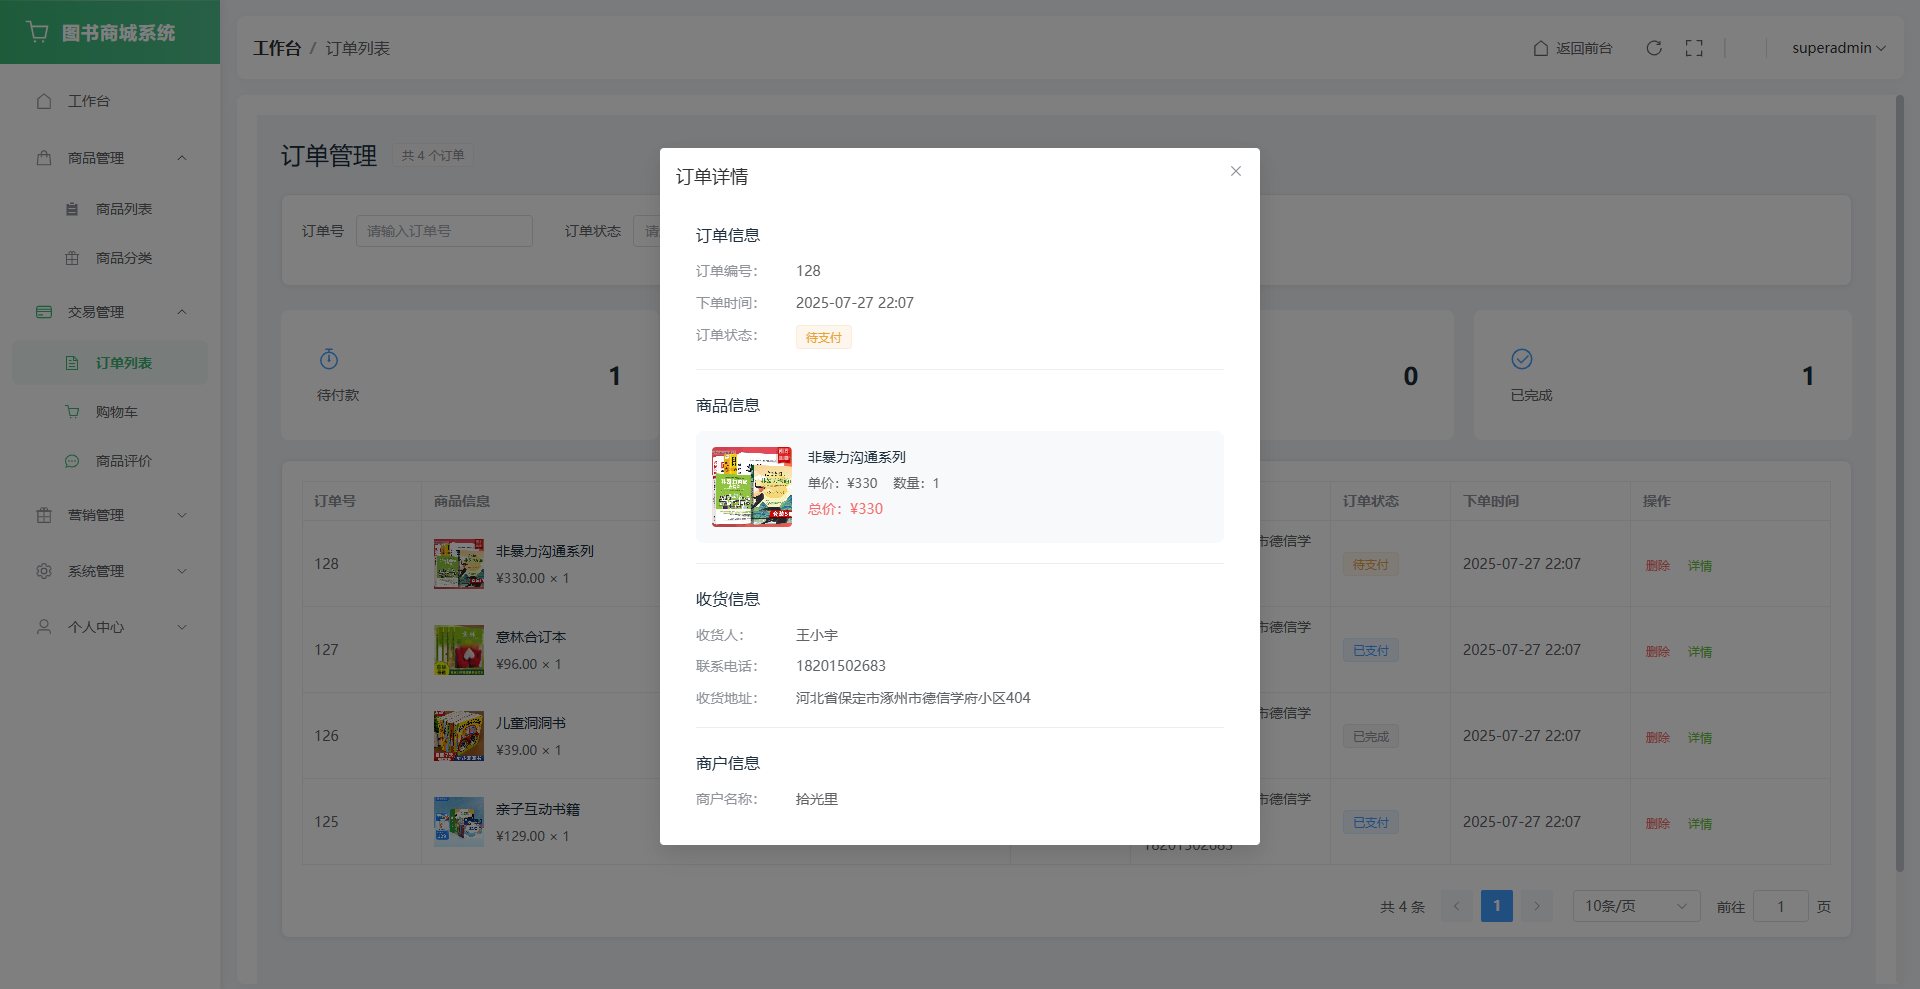Open the superadmin user dropdown

click(x=1838, y=48)
